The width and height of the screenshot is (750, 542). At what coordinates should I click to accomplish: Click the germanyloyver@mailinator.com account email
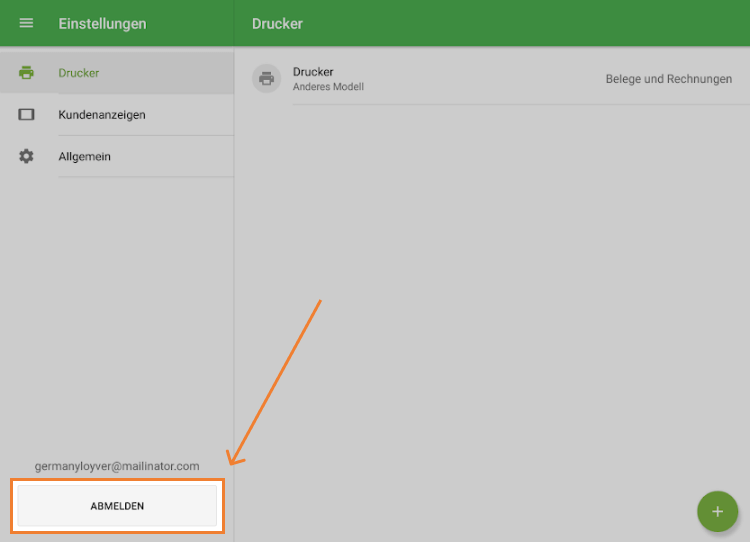[117, 466]
